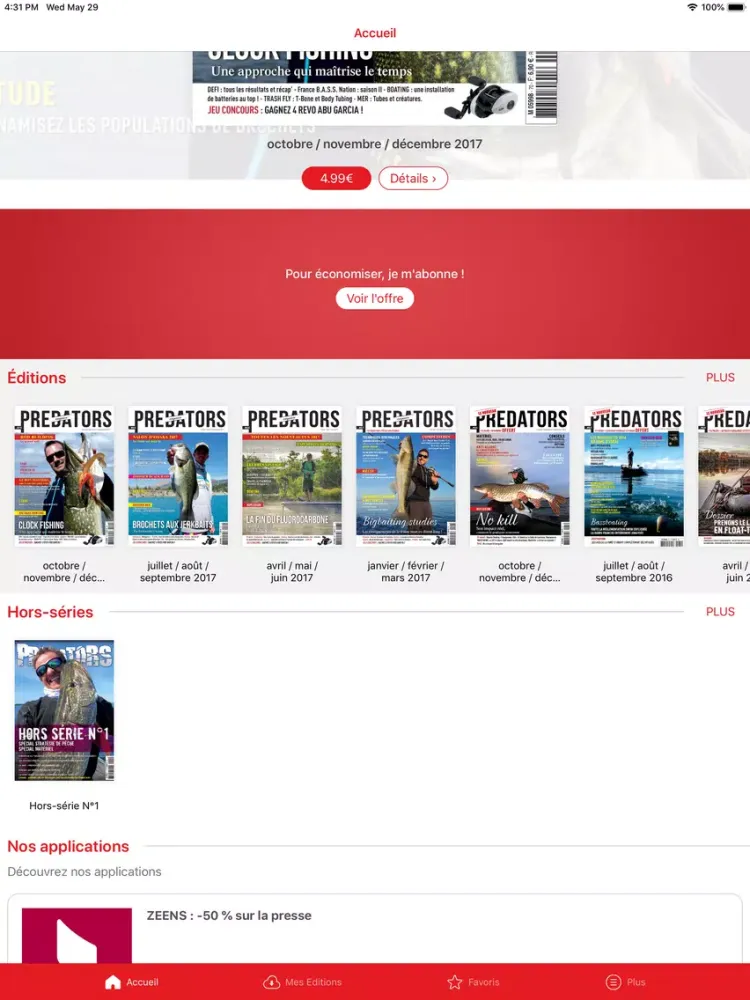Switch to the Mes Editions tab
The width and height of the screenshot is (750, 1000).
click(313, 982)
